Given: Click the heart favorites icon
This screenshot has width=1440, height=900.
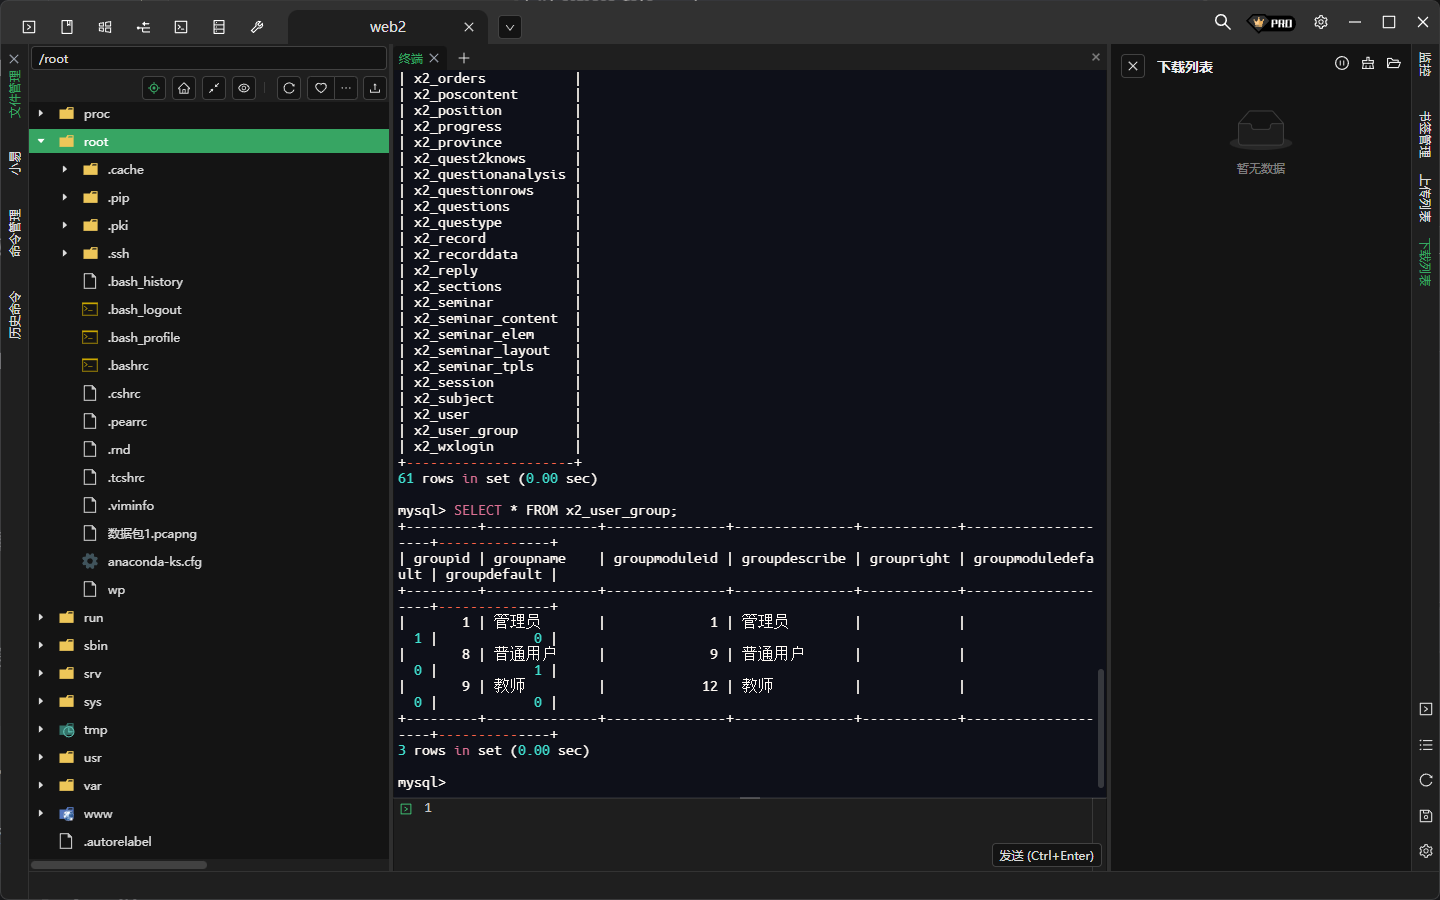Looking at the screenshot, I should tap(320, 88).
